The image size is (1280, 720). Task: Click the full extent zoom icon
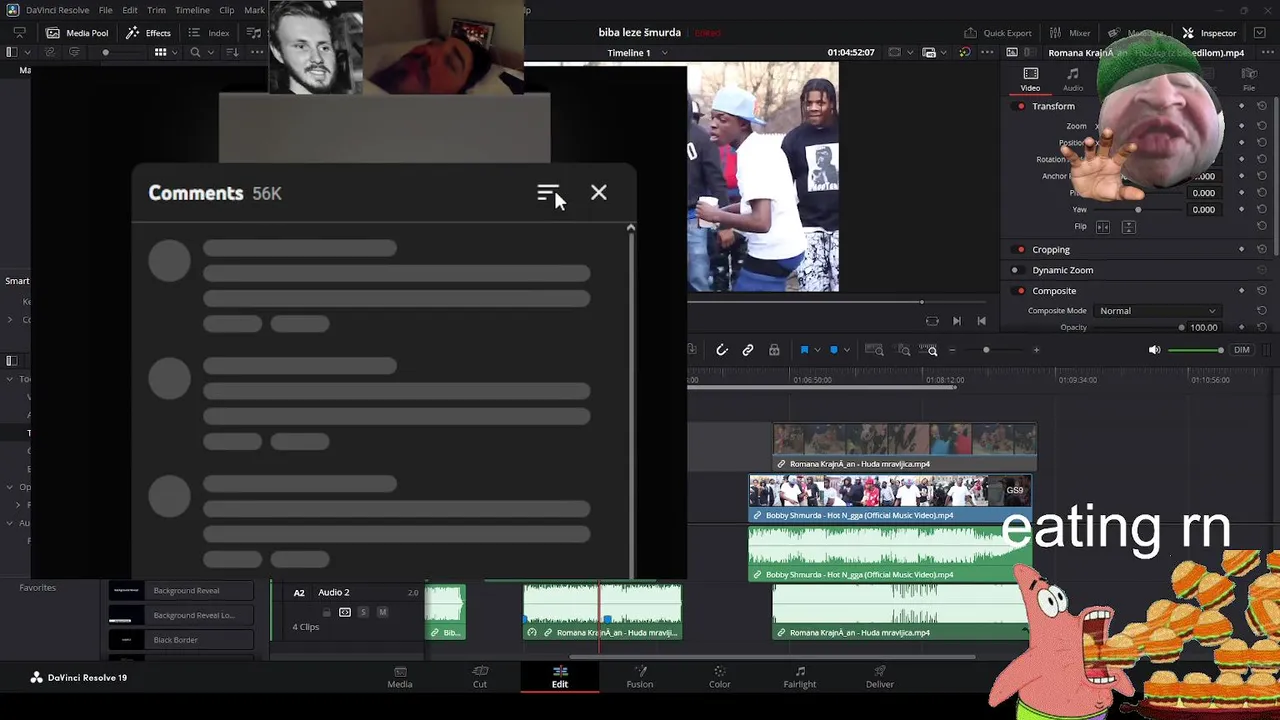click(x=874, y=350)
